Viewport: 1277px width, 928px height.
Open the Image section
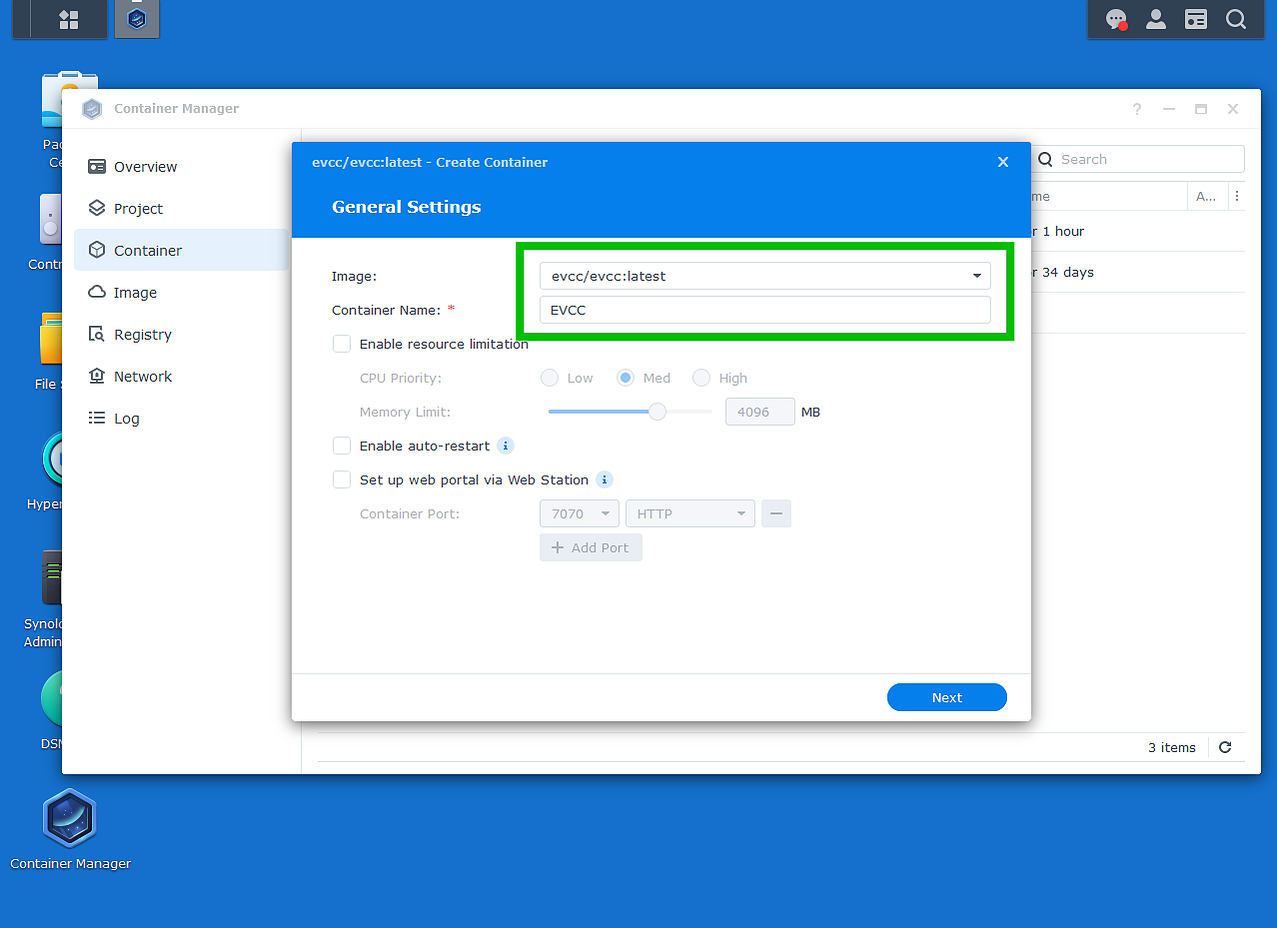[181, 293]
